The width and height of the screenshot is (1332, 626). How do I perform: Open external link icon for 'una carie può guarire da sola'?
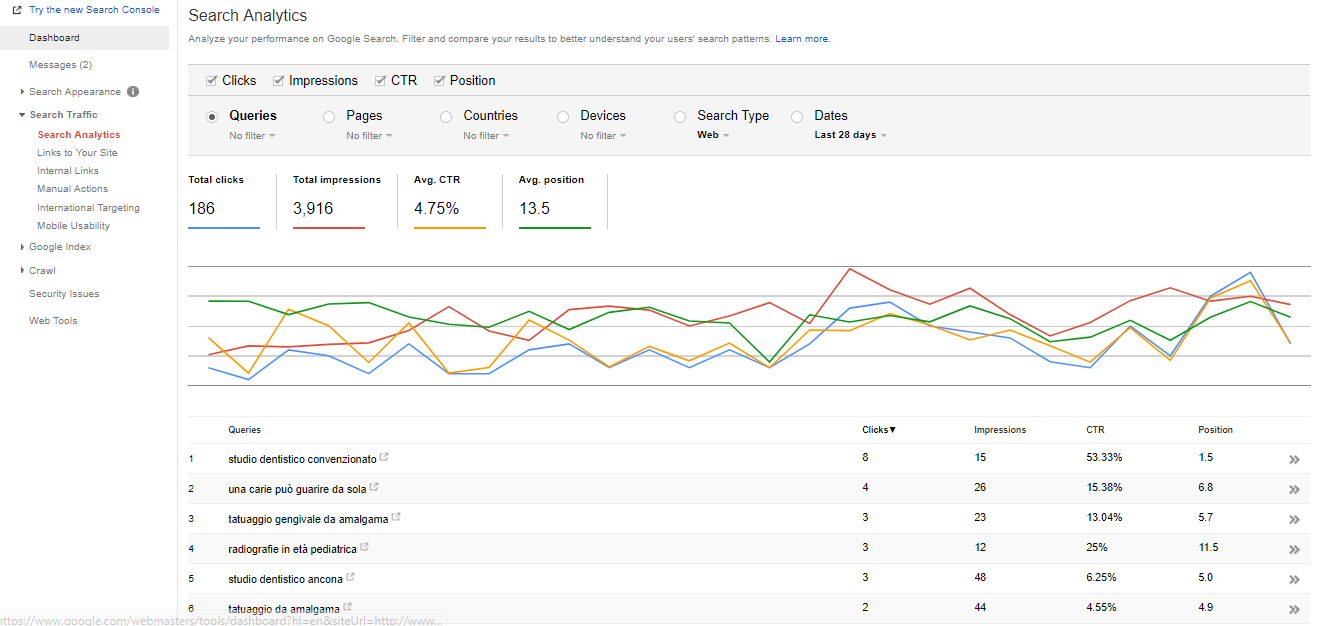(374, 488)
